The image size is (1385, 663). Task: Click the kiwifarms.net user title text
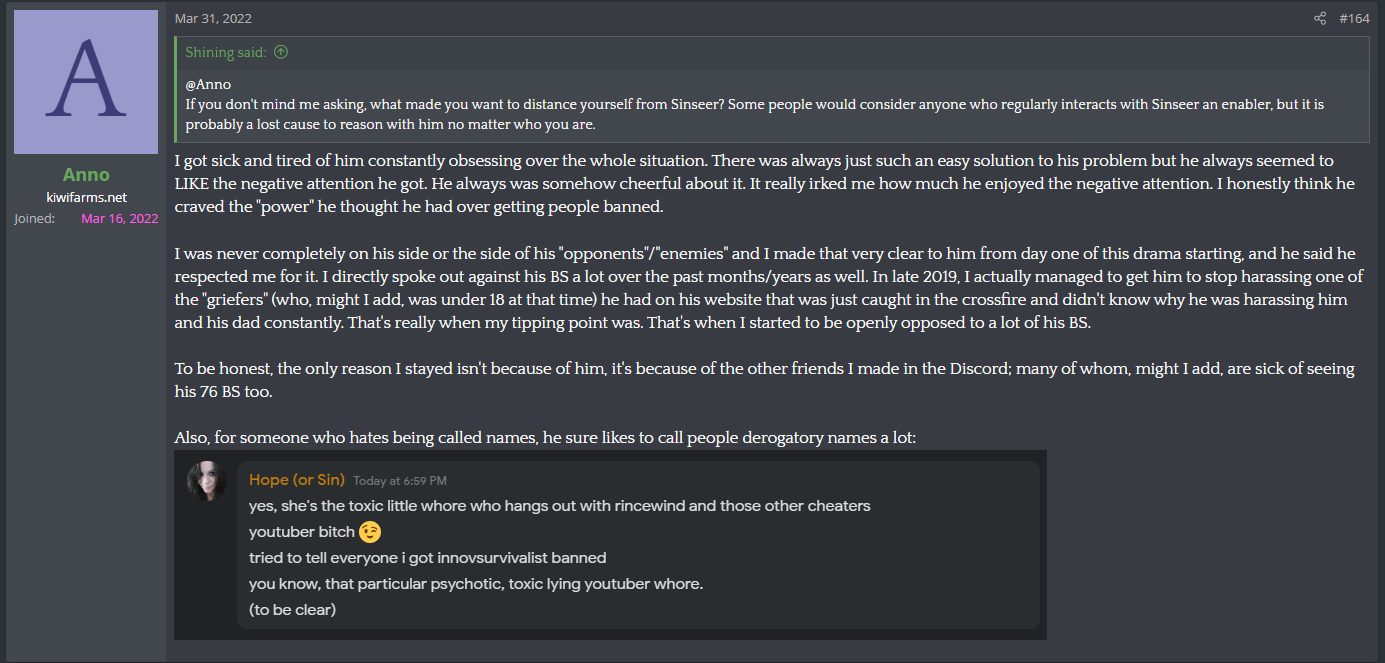click(x=86, y=197)
